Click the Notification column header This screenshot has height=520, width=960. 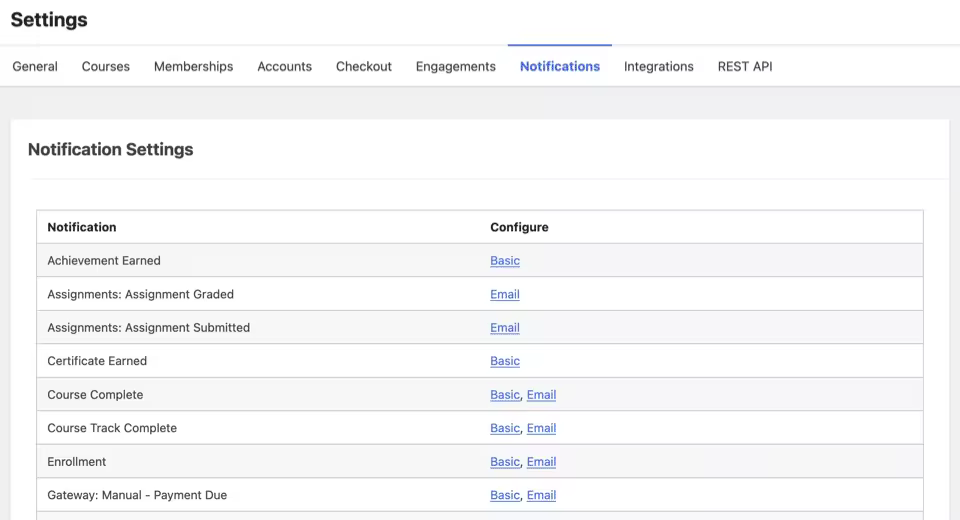pos(82,227)
